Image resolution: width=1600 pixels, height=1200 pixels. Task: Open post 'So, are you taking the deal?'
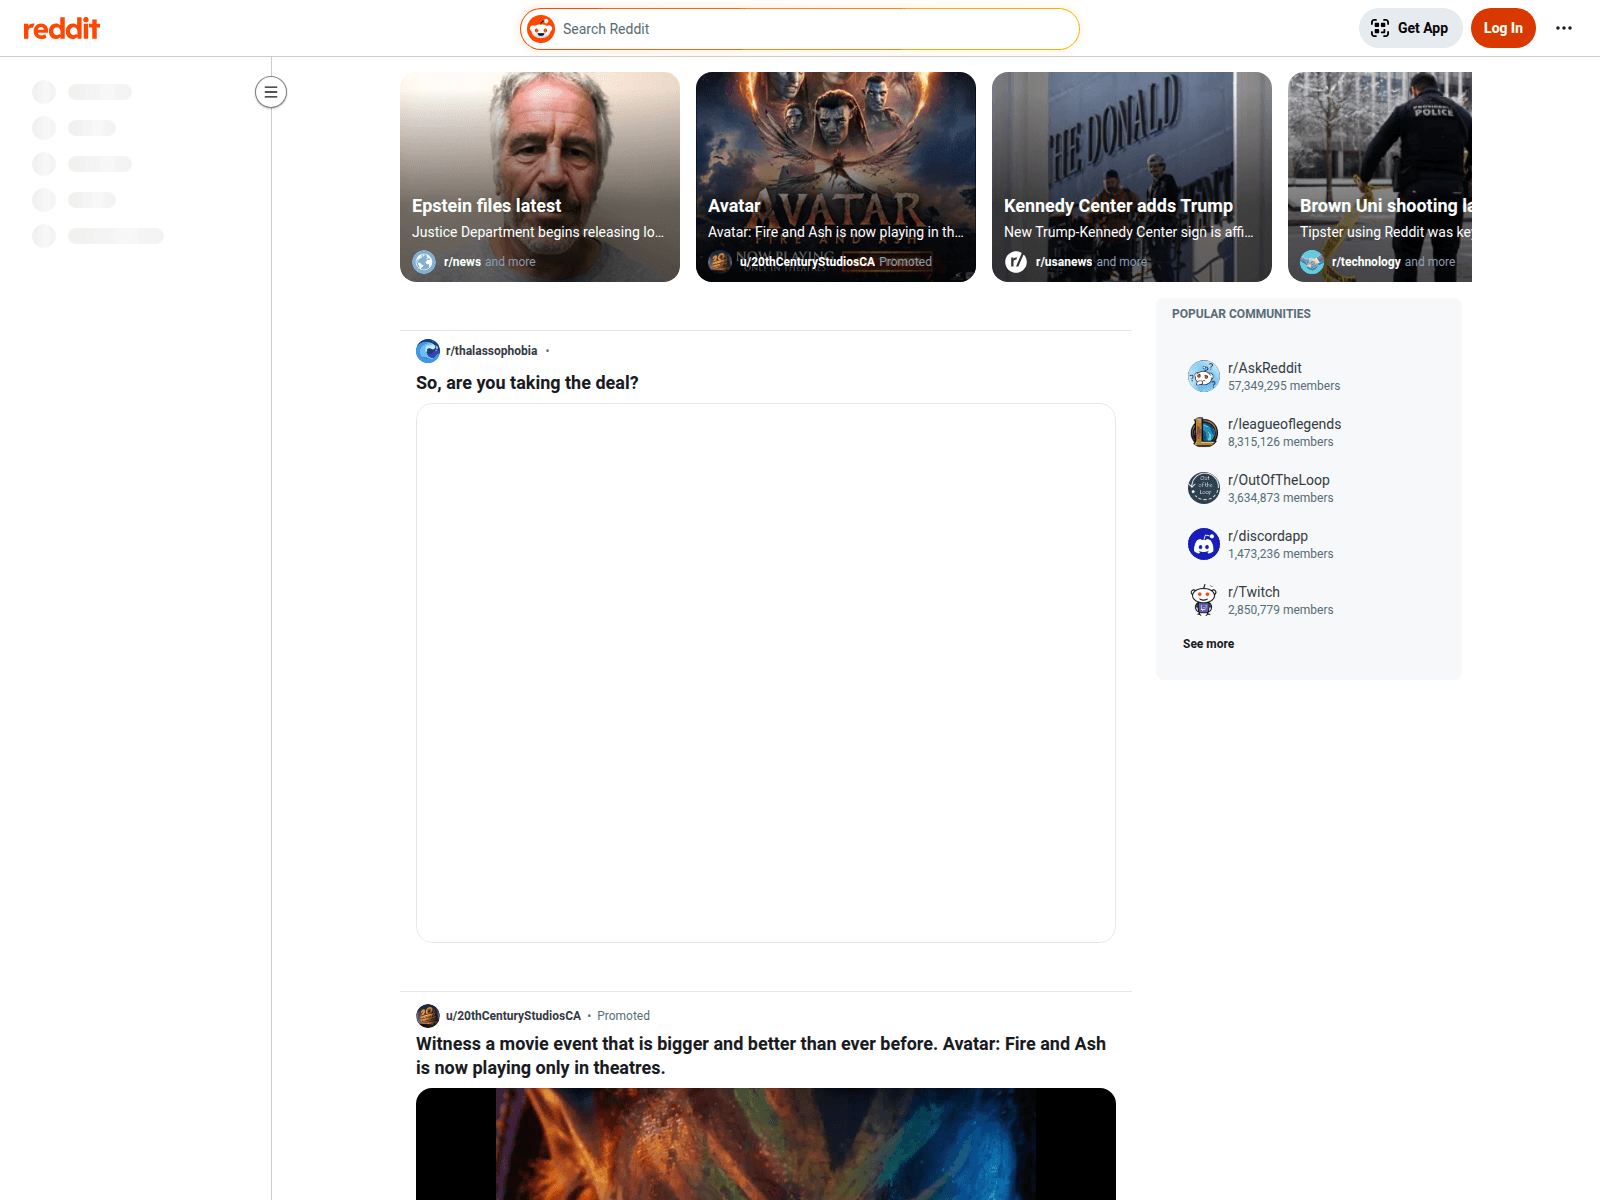click(x=527, y=383)
